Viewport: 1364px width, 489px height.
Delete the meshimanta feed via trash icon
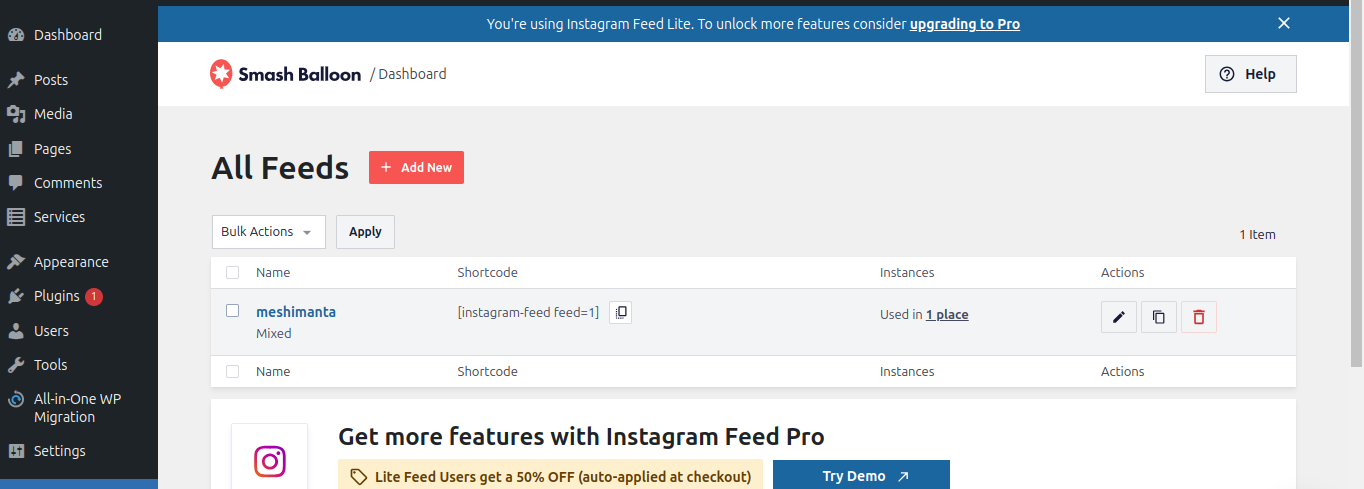[1198, 317]
